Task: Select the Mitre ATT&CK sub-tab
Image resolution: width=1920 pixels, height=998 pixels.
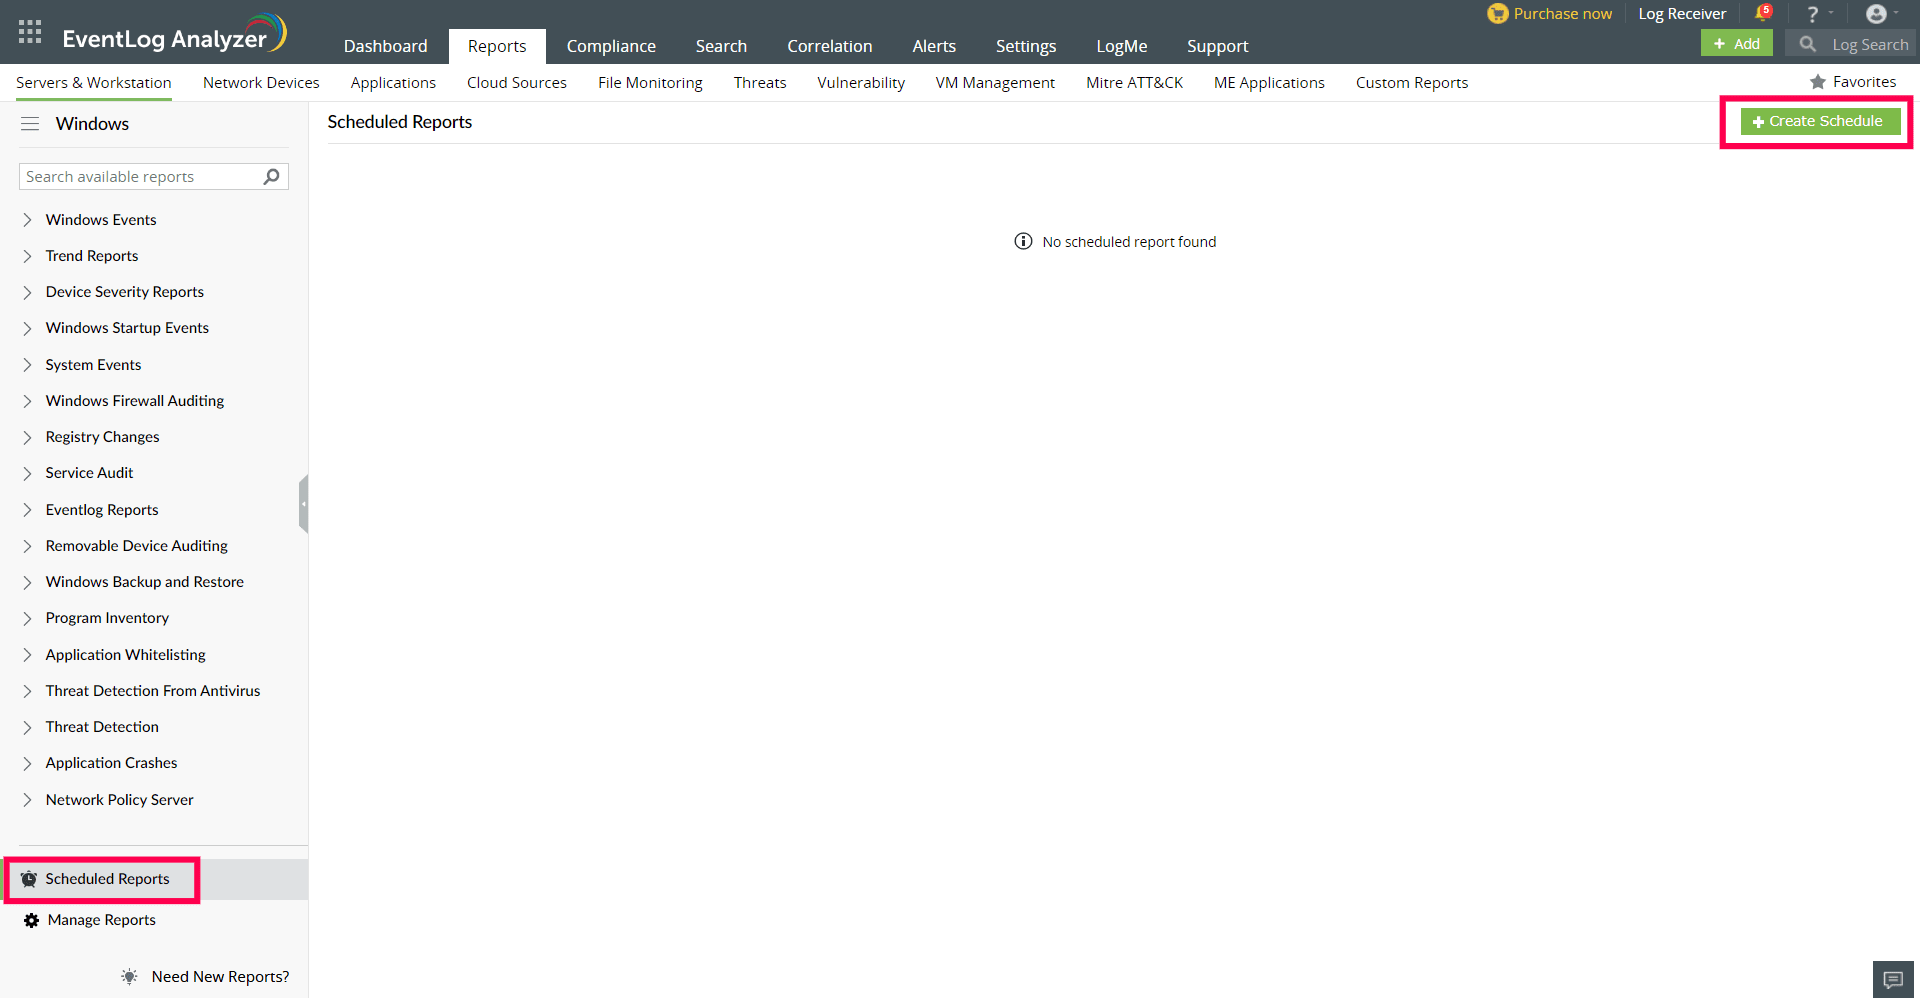Action: 1134,83
